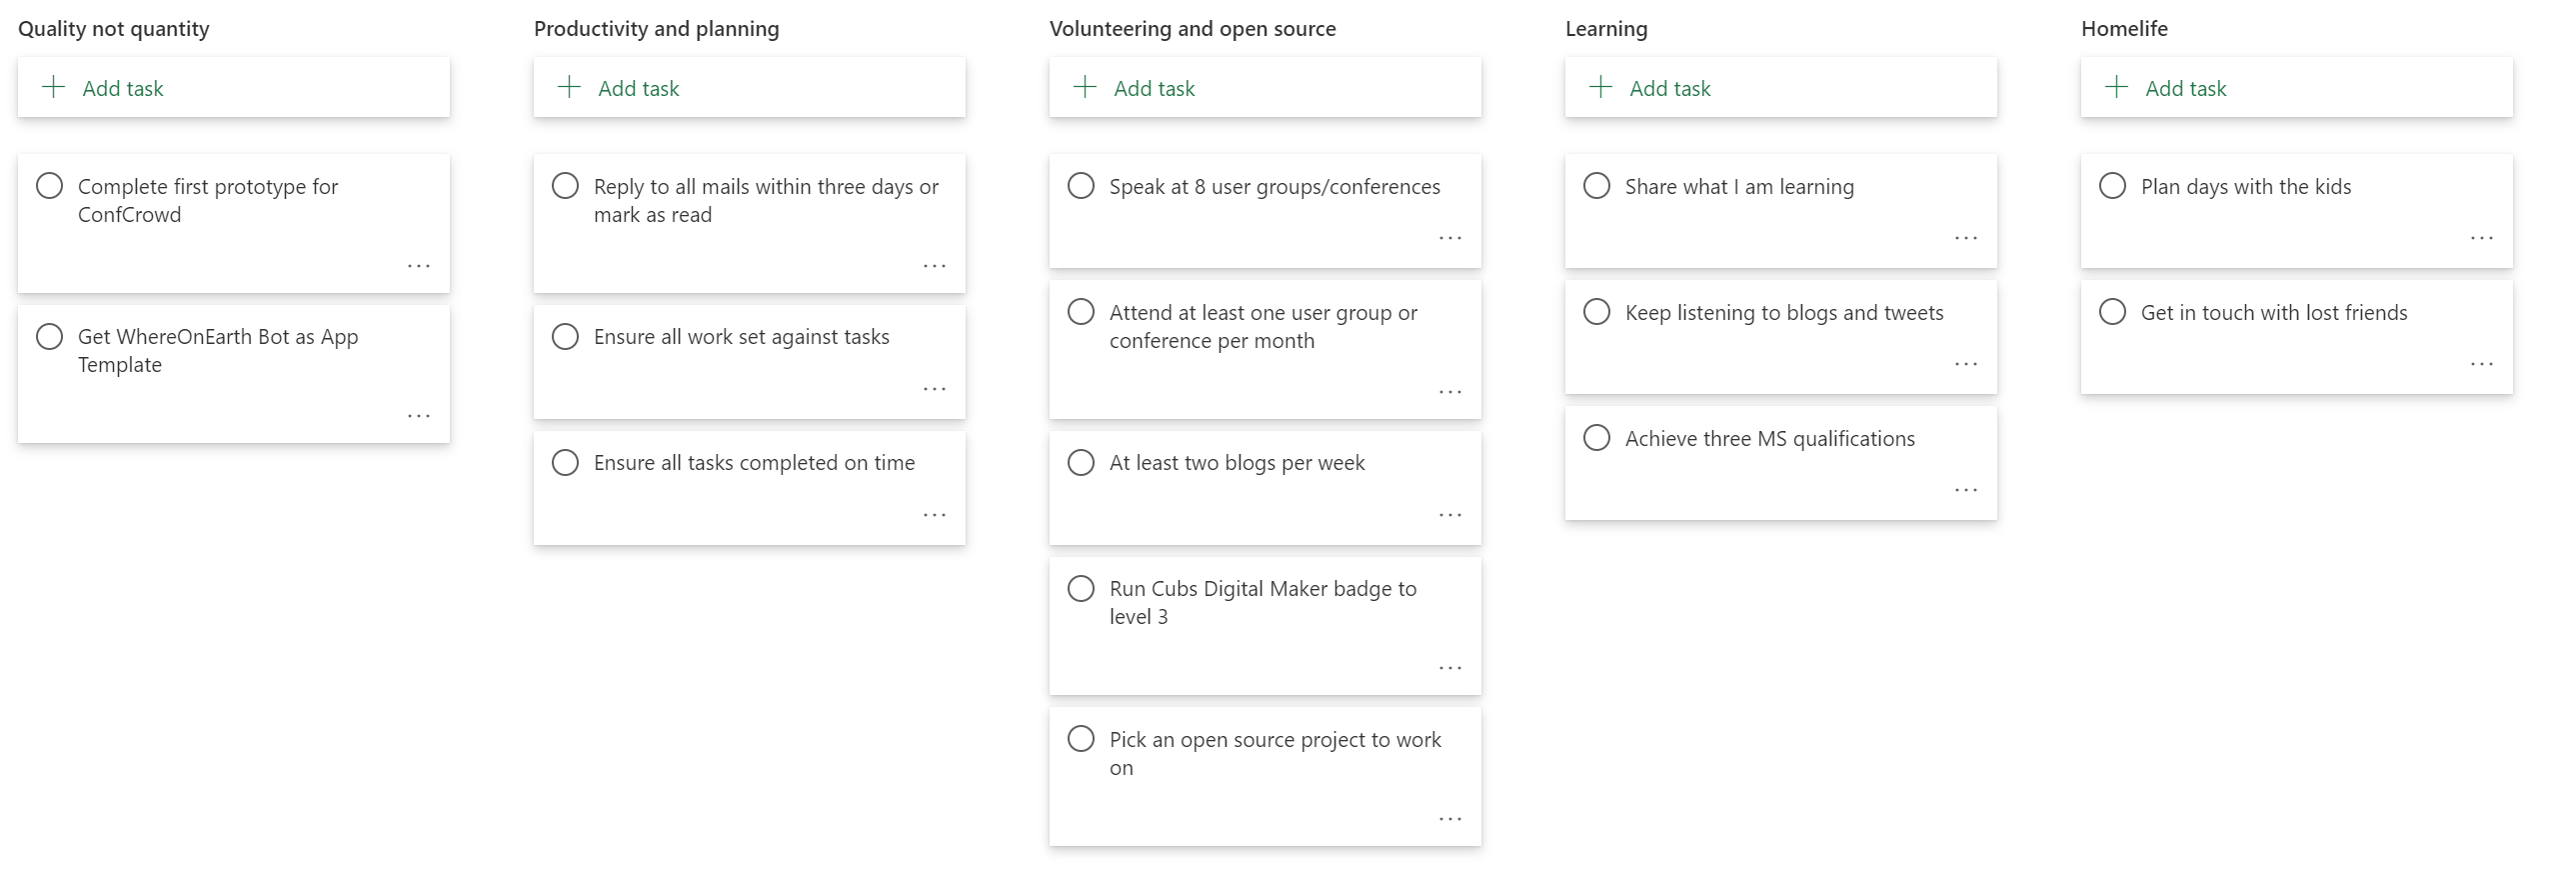Complete the 'At least two blogs per week' task
Viewport: 2576px width, 879px height.
[x=1081, y=463]
